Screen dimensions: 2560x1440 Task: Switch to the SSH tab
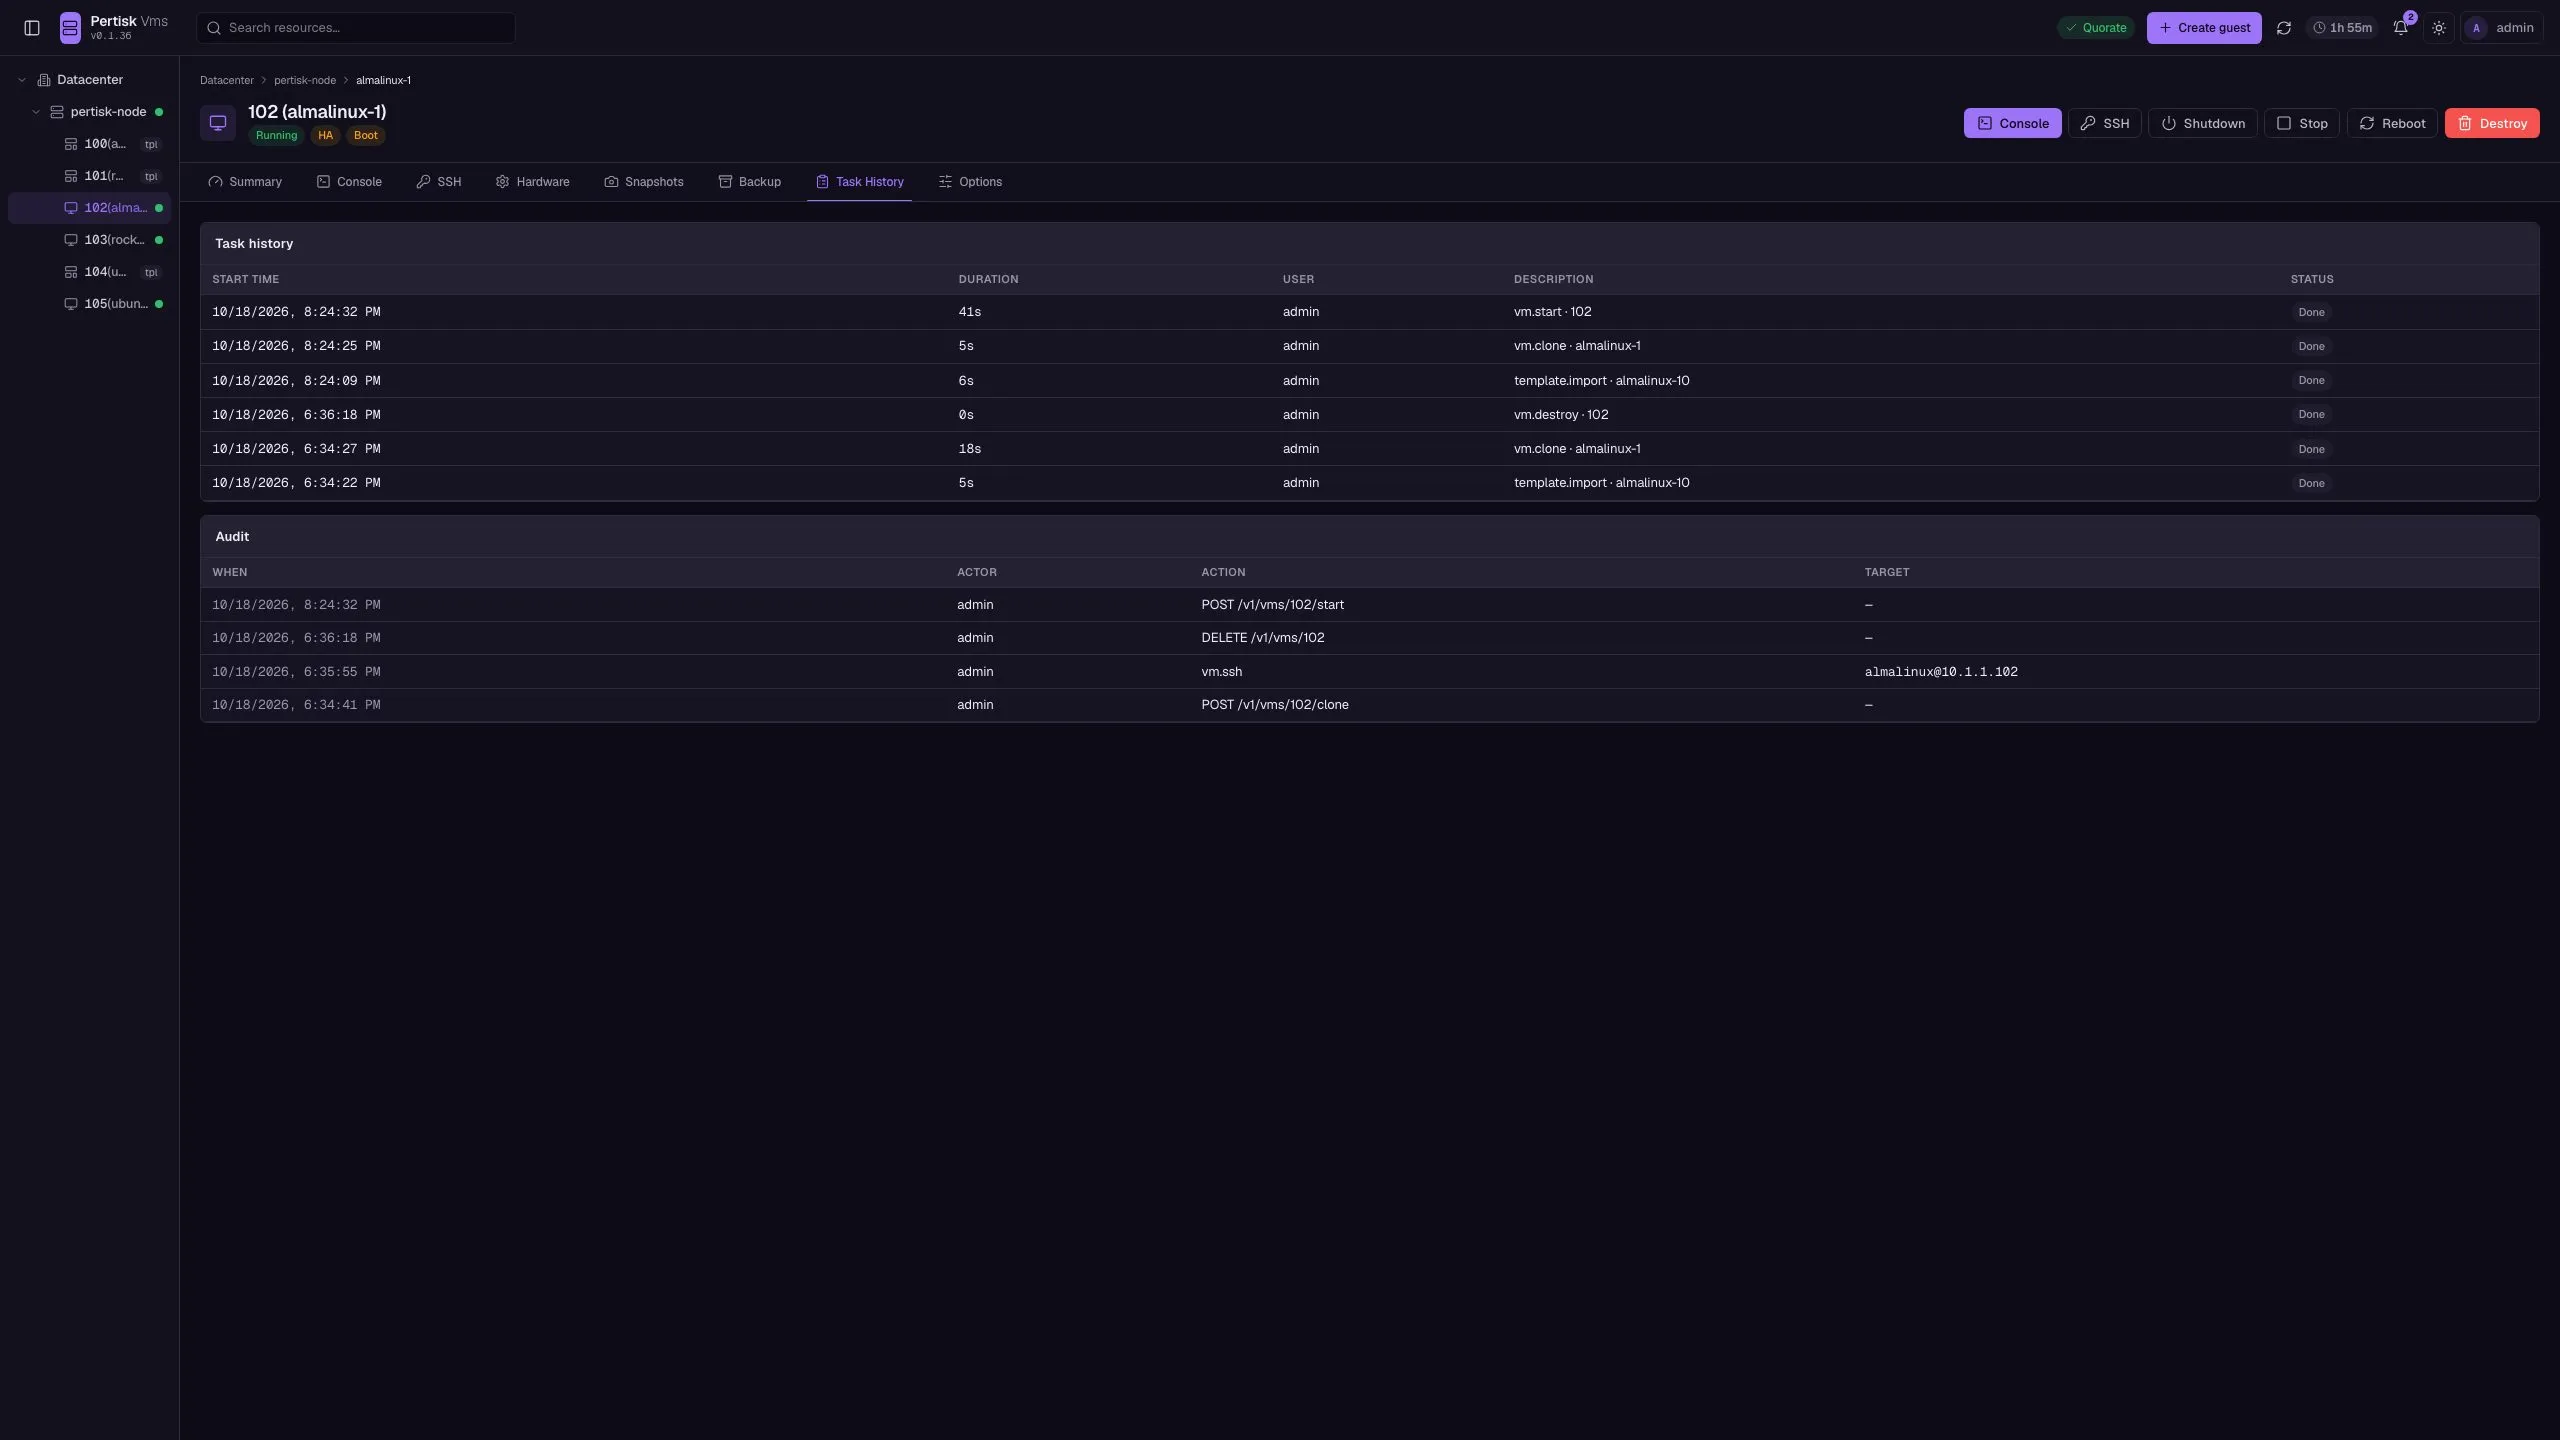439,182
